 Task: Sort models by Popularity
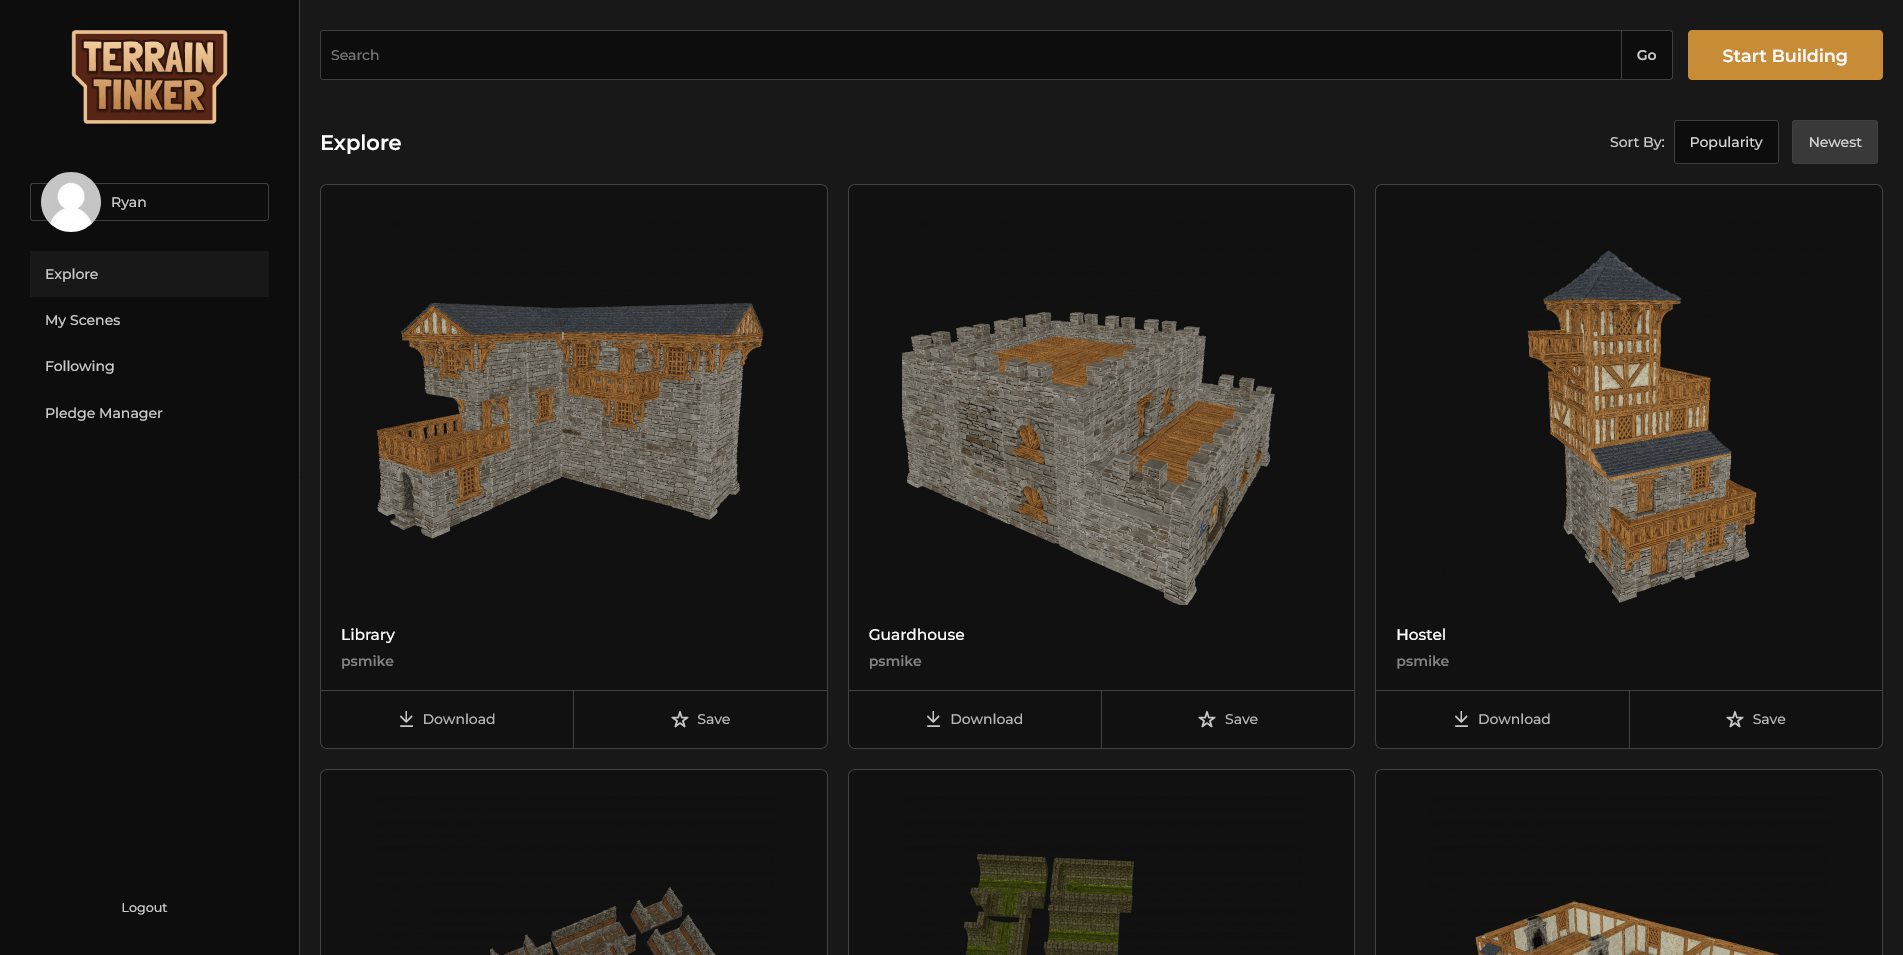click(x=1725, y=142)
